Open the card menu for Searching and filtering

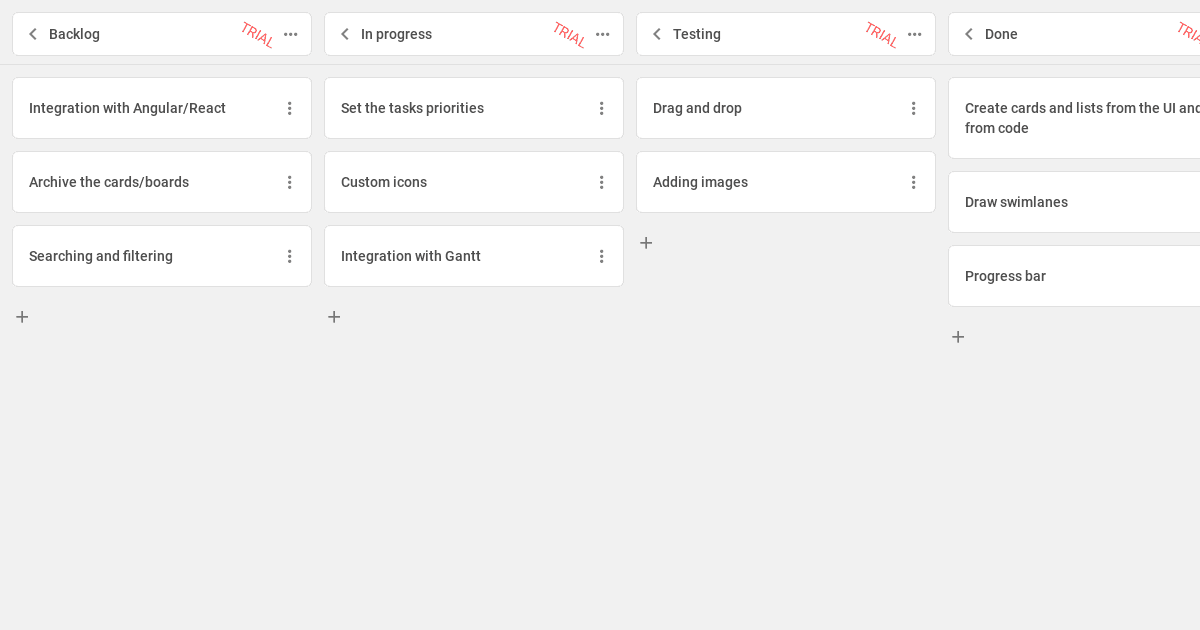click(289, 256)
